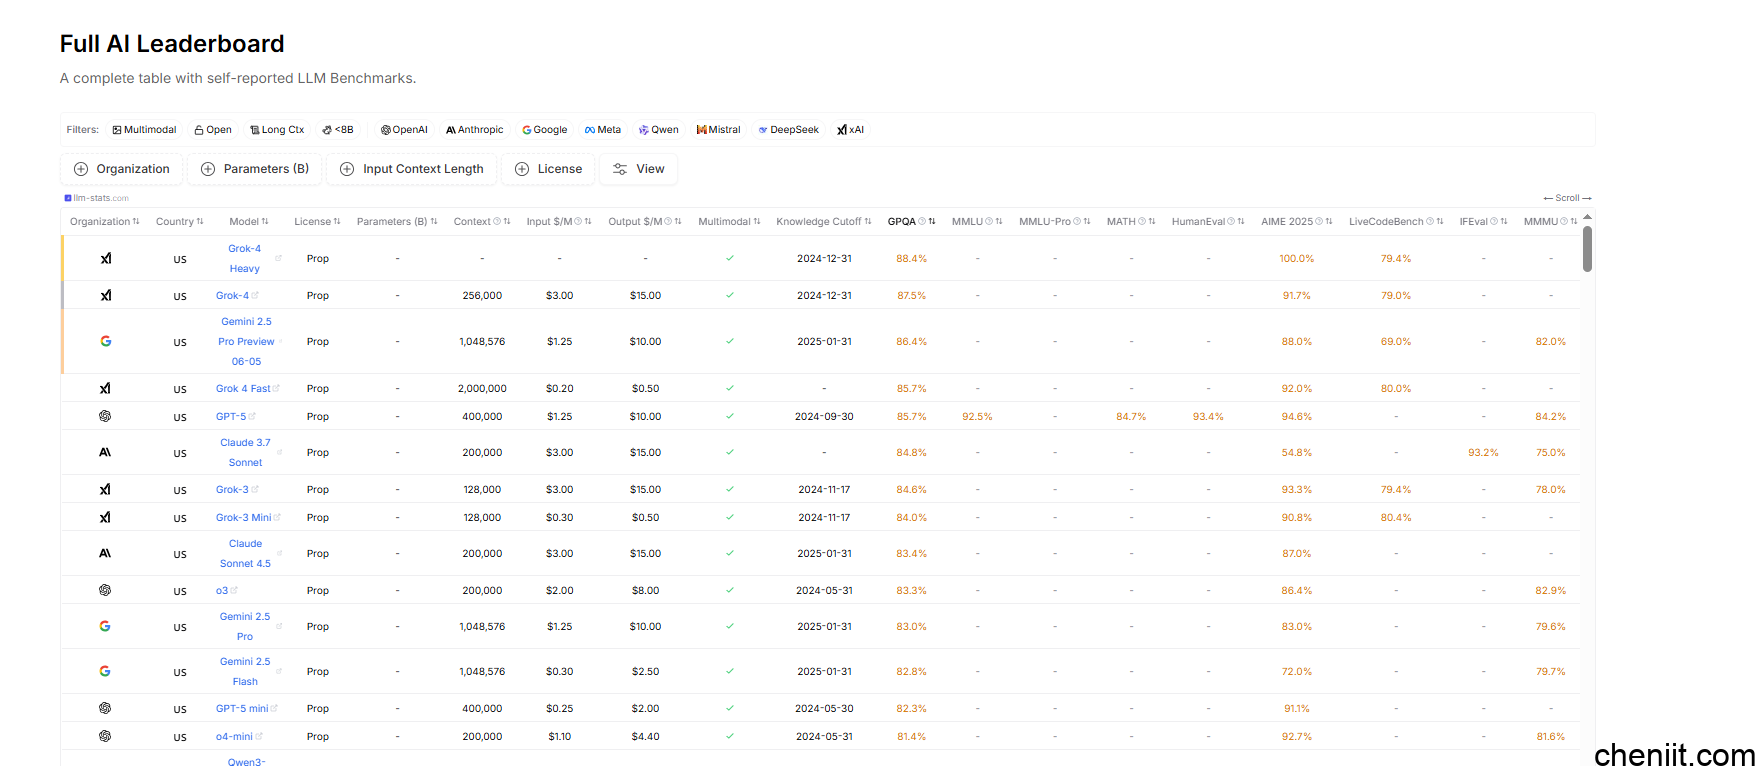Click sort icon next to Organization header
The width and height of the screenshot is (1755, 766).
136,222
